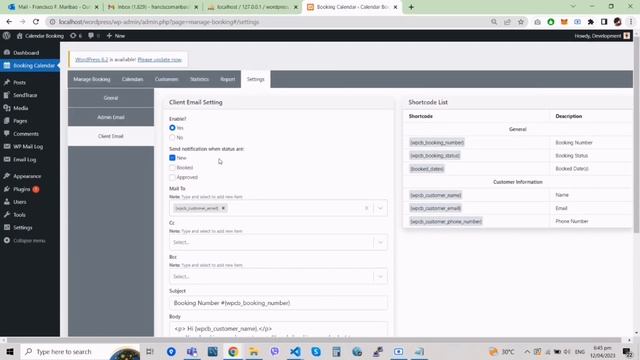Select the Settings tab
The image size is (640, 360).
(256, 79)
